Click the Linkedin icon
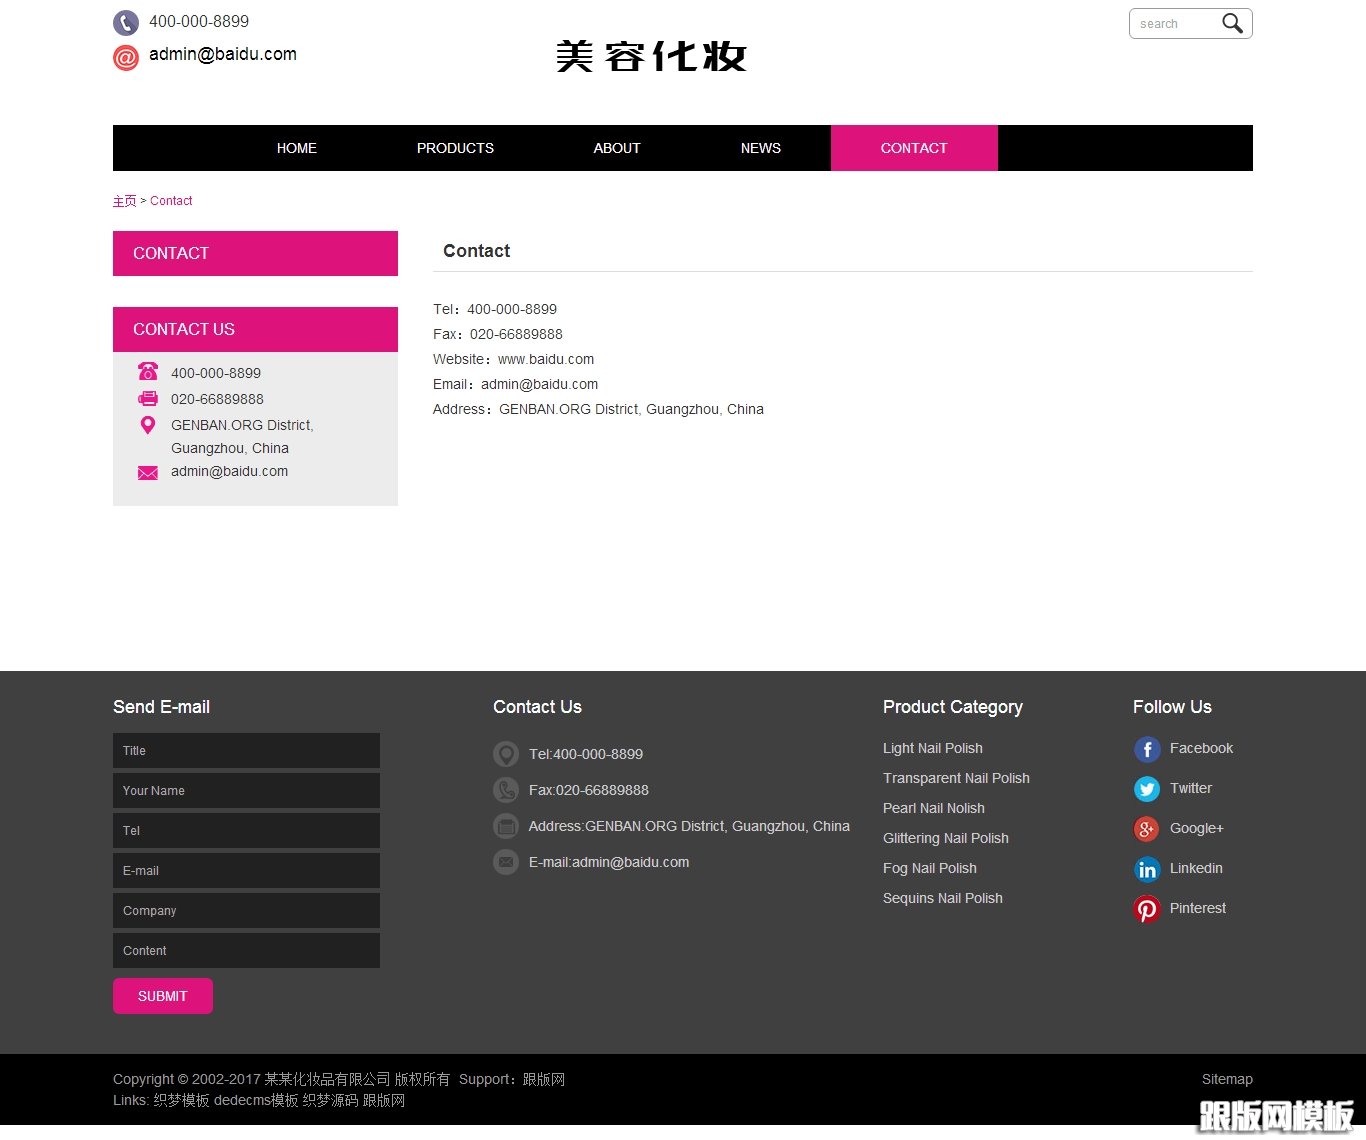Image resolution: width=1366 pixels, height=1140 pixels. pyautogui.click(x=1146, y=868)
